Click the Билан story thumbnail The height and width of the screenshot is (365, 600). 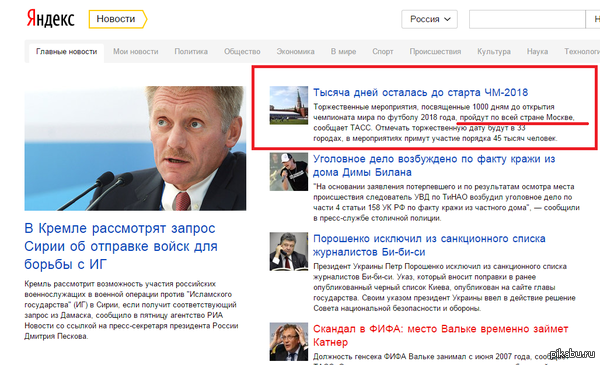pyautogui.click(x=289, y=172)
